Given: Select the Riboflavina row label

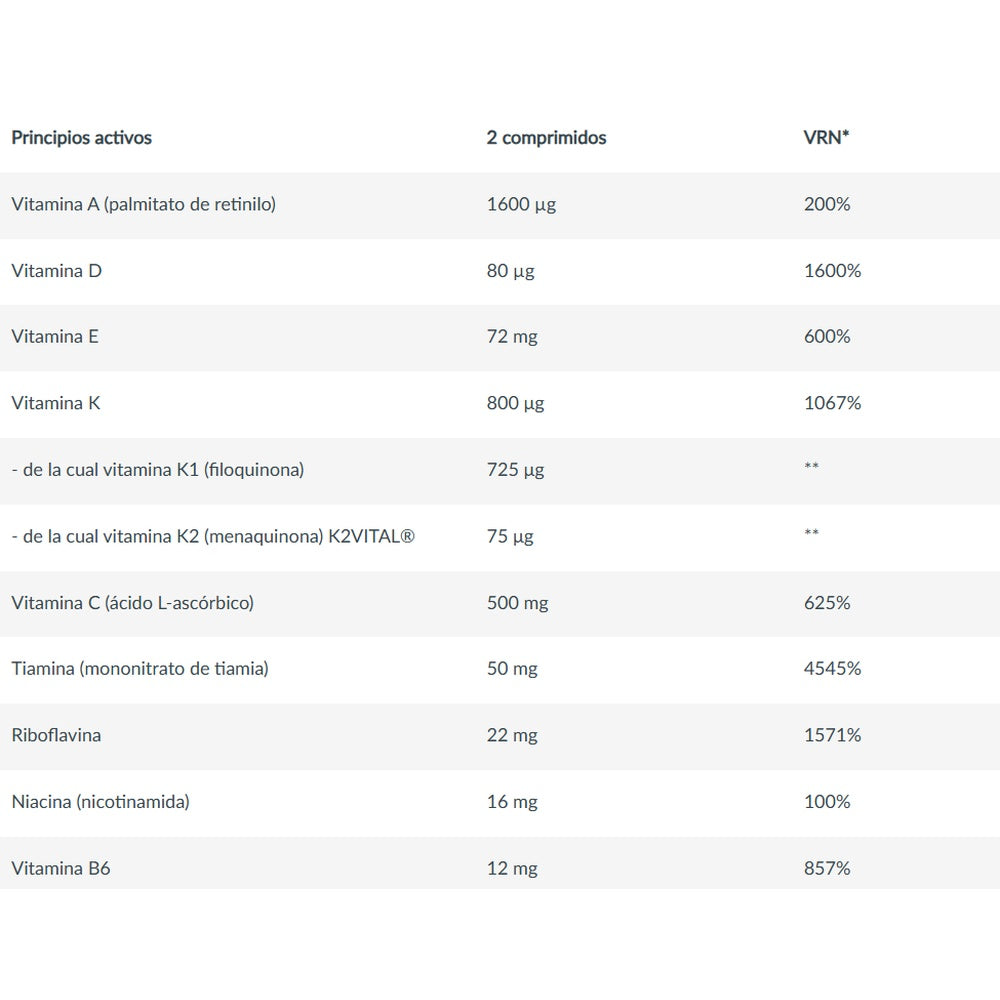Looking at the screenshot, I should pyautogui.click(x=56, y=735).
